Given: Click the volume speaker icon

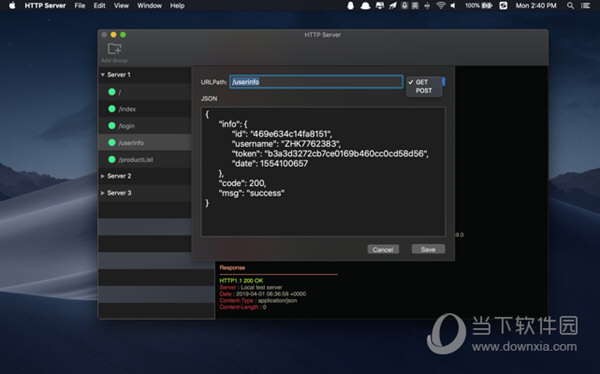Looking at the screenshot, I should pos(453,5).
